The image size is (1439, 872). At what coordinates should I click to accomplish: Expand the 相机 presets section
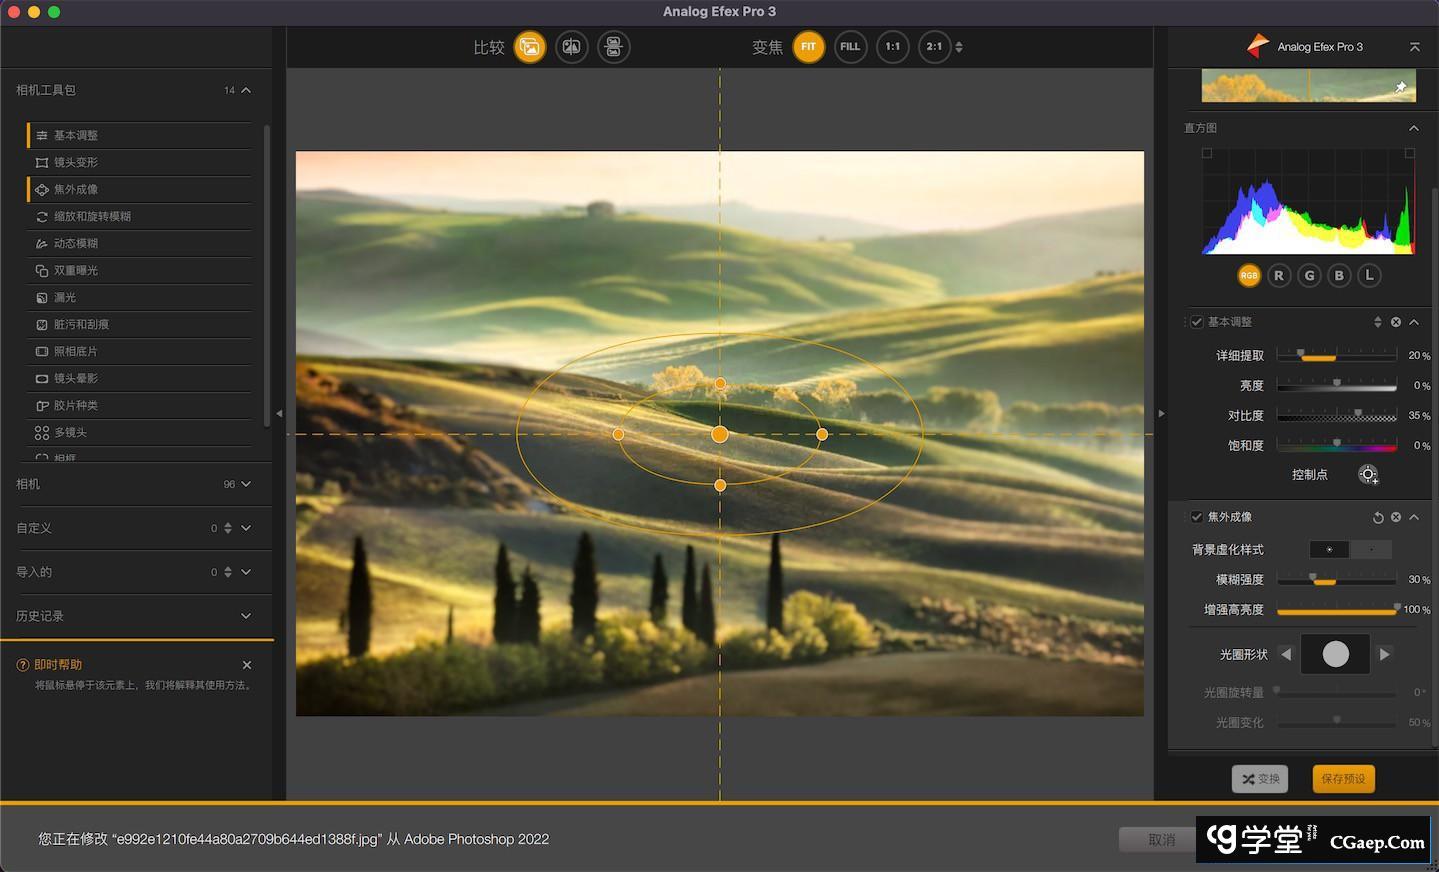coord(246,484)
